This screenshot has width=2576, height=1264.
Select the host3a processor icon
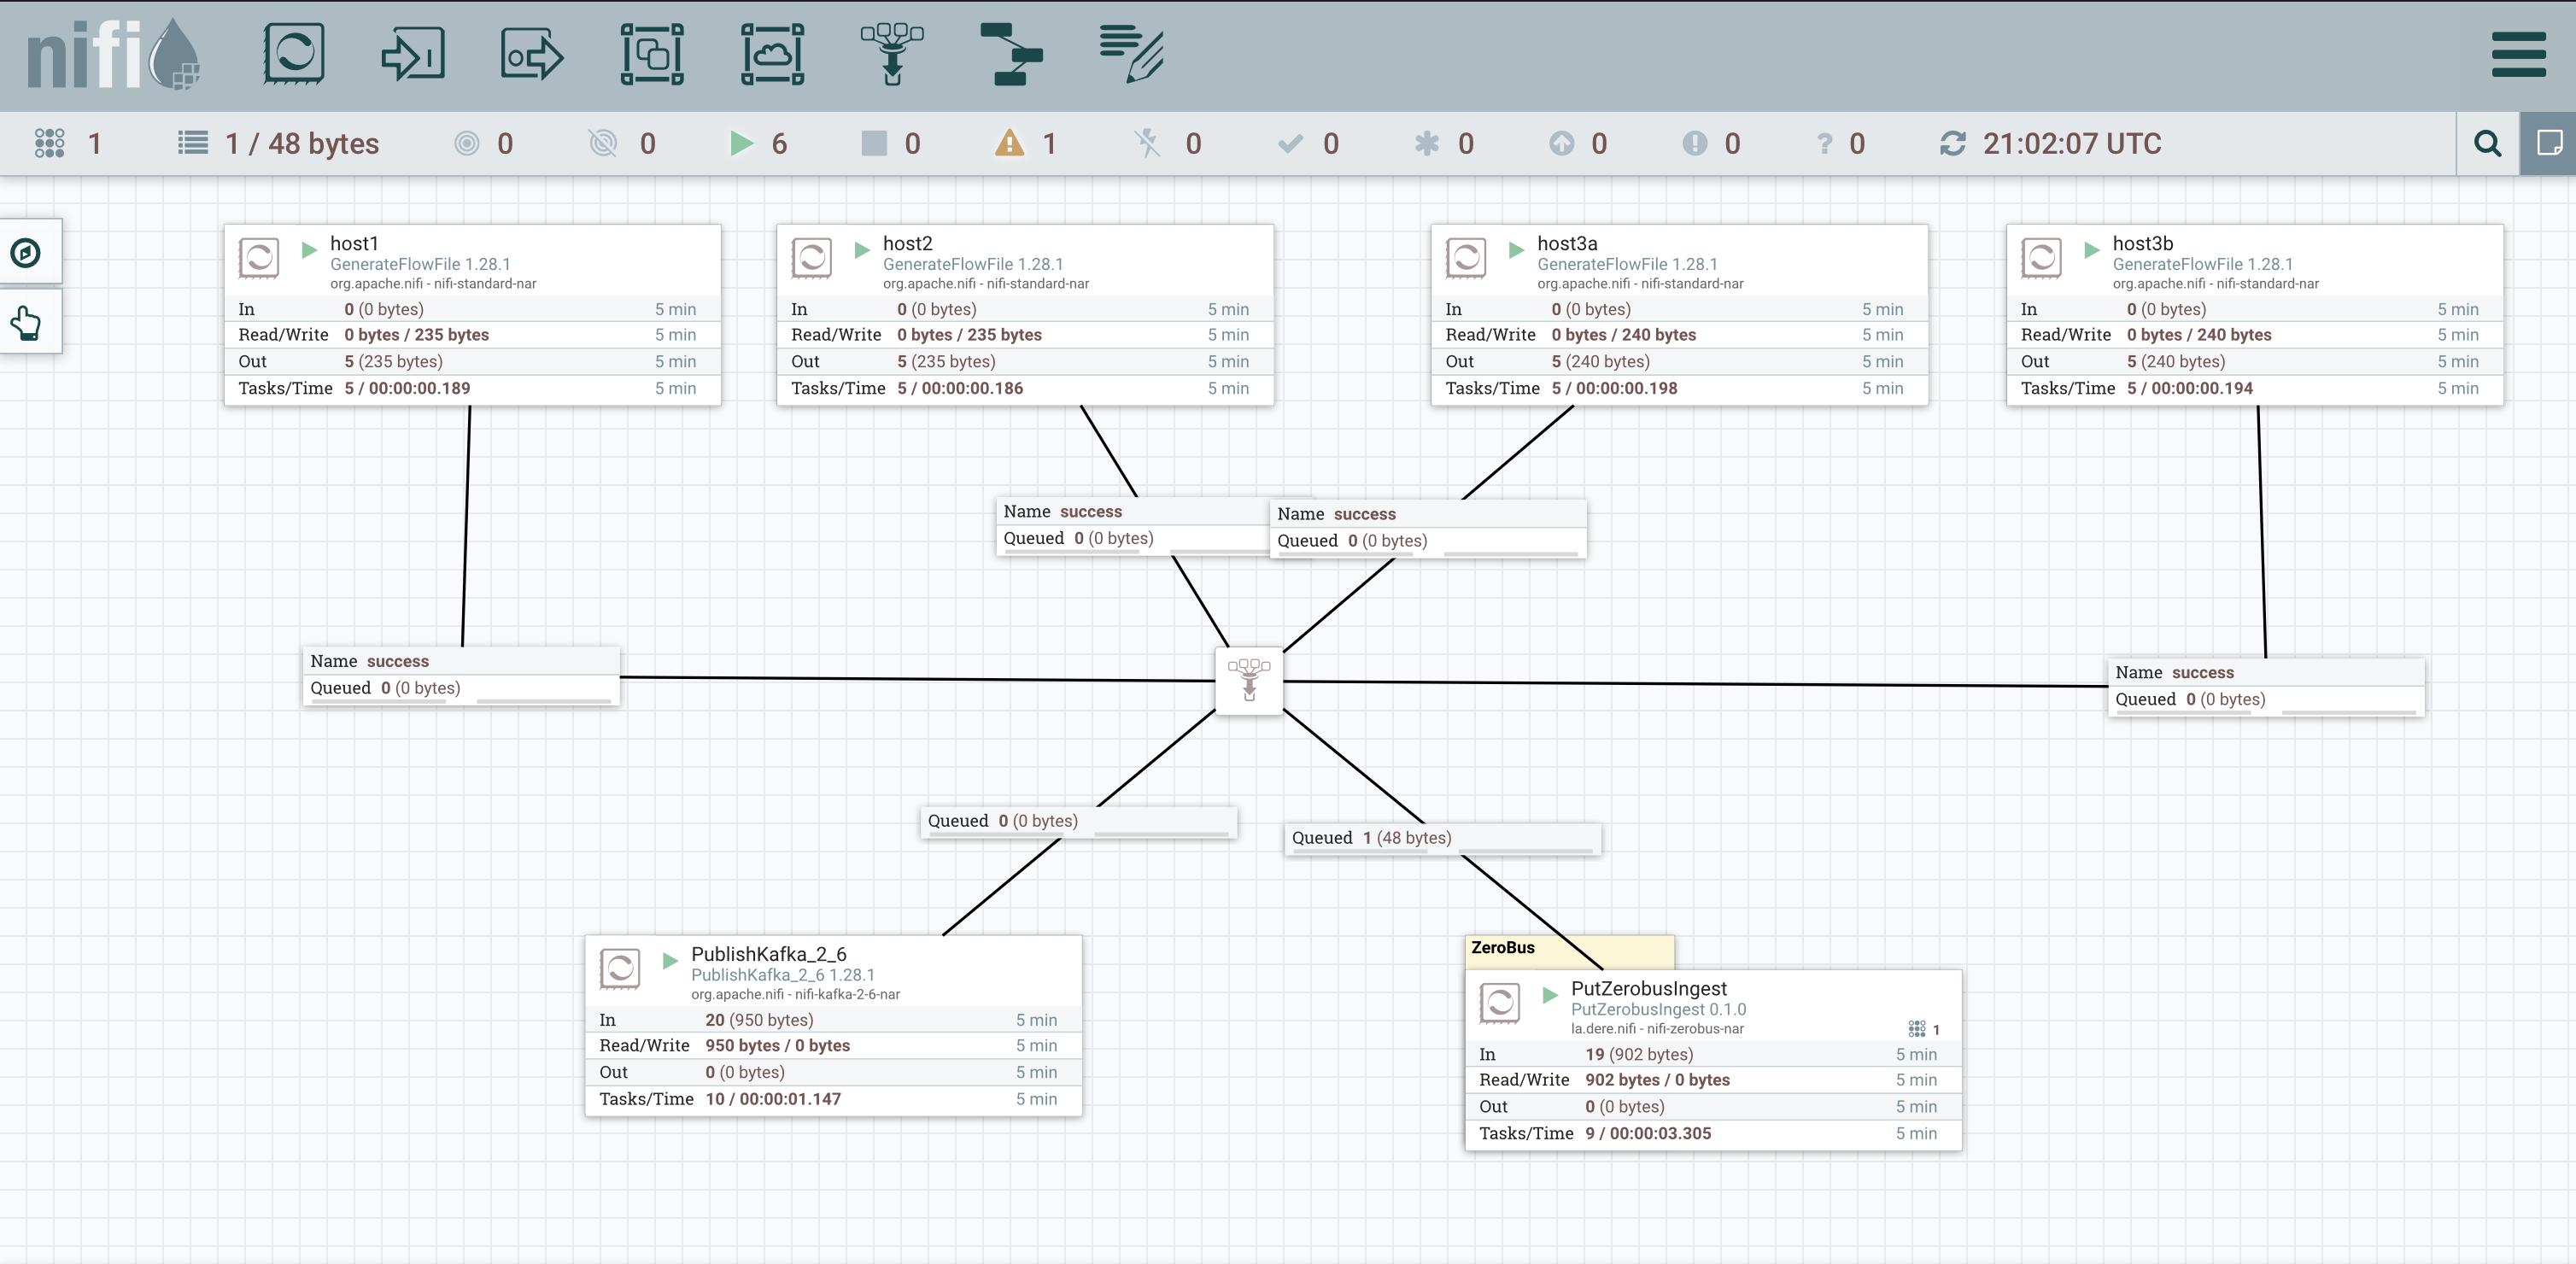[1465, 258]
